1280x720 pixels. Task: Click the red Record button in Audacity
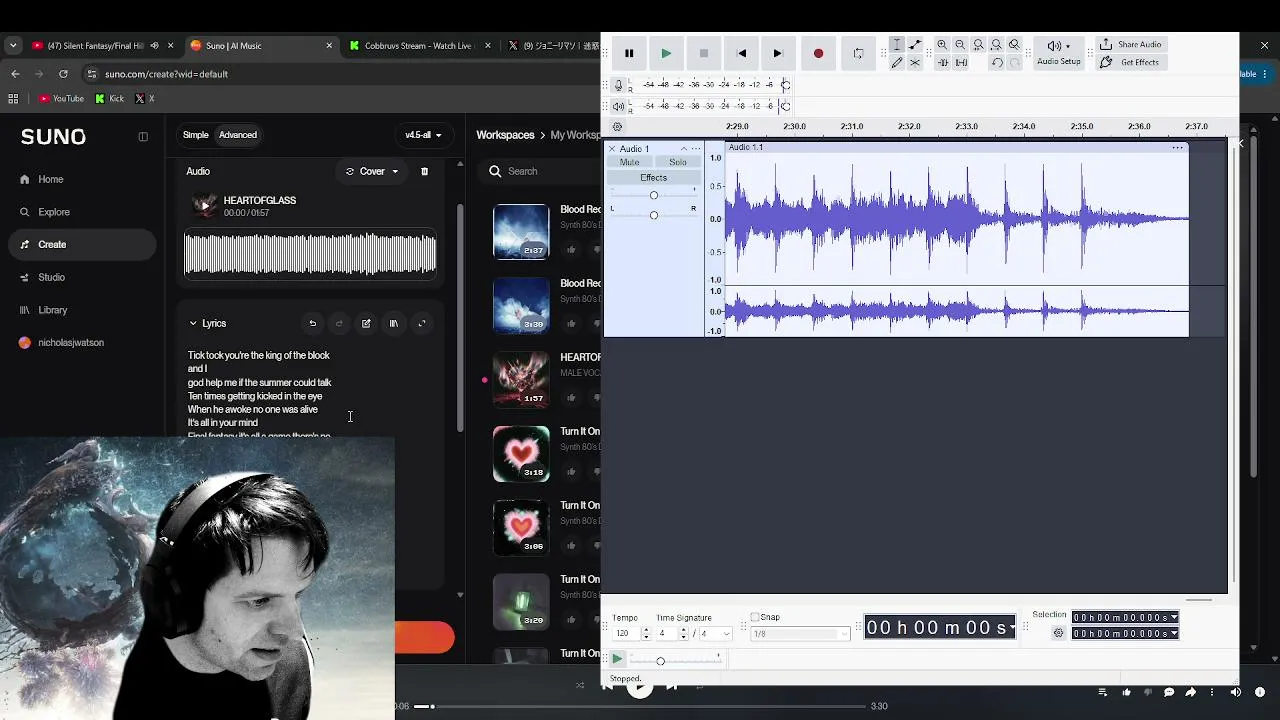point(818,53)
